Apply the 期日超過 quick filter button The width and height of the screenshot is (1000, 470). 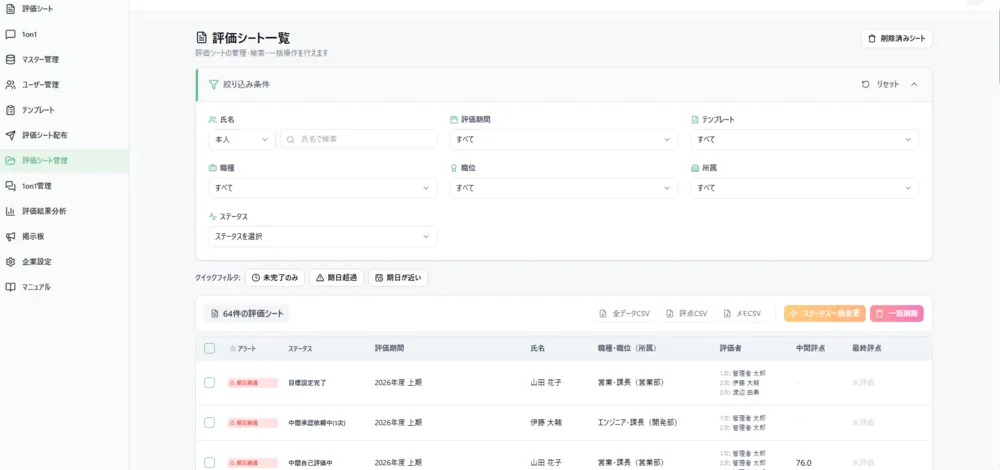(337, 277)
